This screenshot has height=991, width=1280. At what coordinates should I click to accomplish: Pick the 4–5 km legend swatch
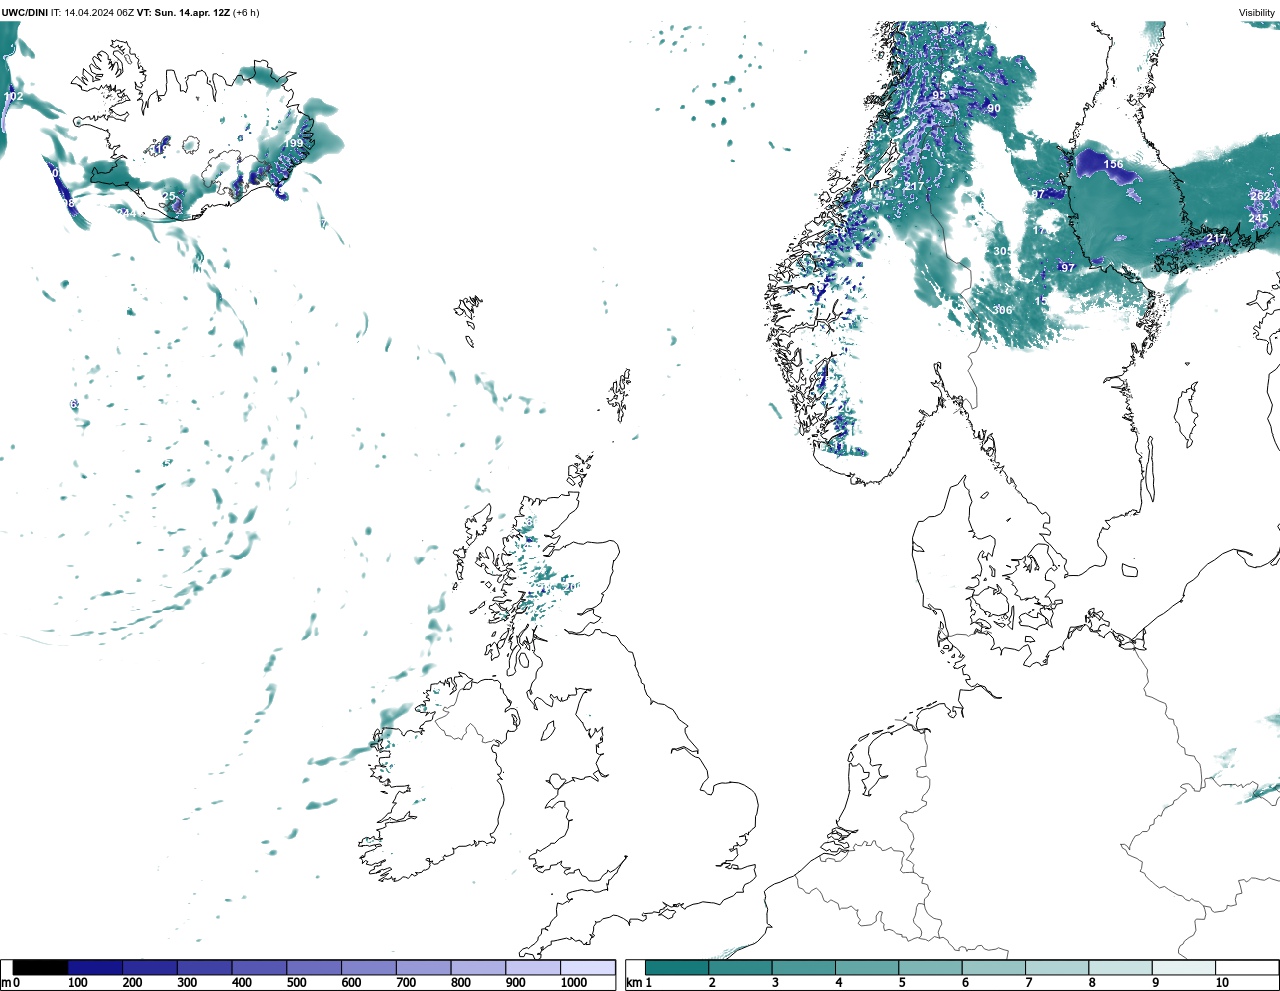[867, 967]
